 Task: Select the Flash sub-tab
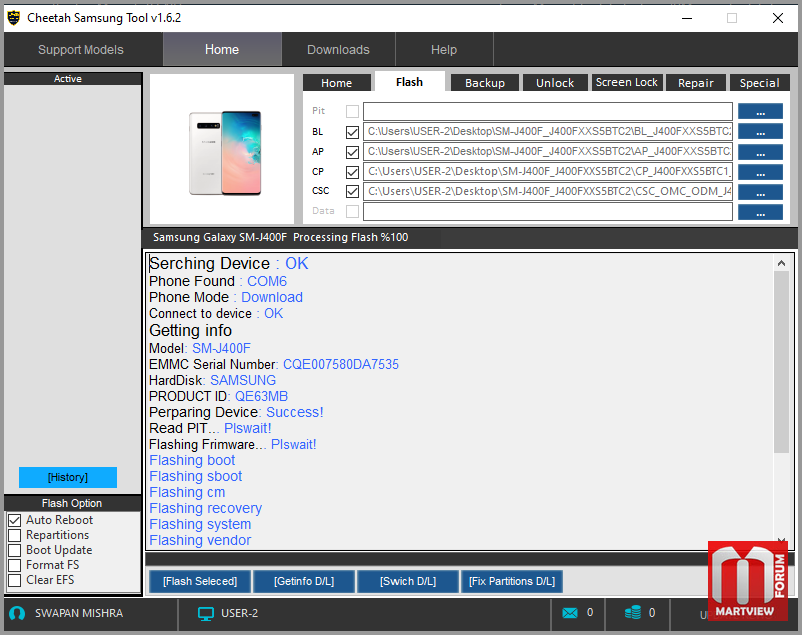pyautogui.click(x=409, y=82)
